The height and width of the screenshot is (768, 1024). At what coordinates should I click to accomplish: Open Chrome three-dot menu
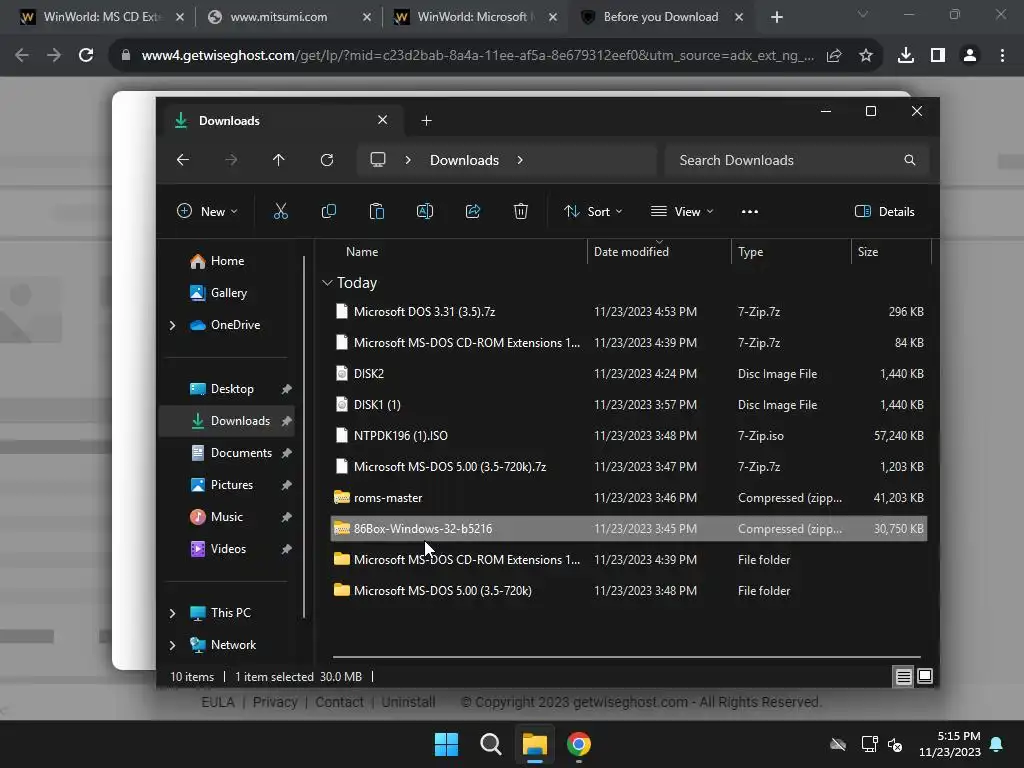point(1002,56)
